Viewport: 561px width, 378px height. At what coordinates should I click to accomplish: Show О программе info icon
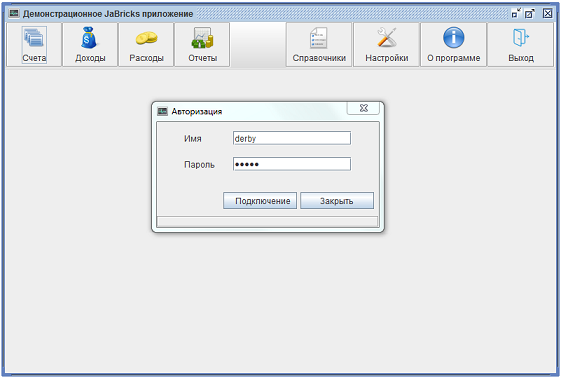coord(453,38)
